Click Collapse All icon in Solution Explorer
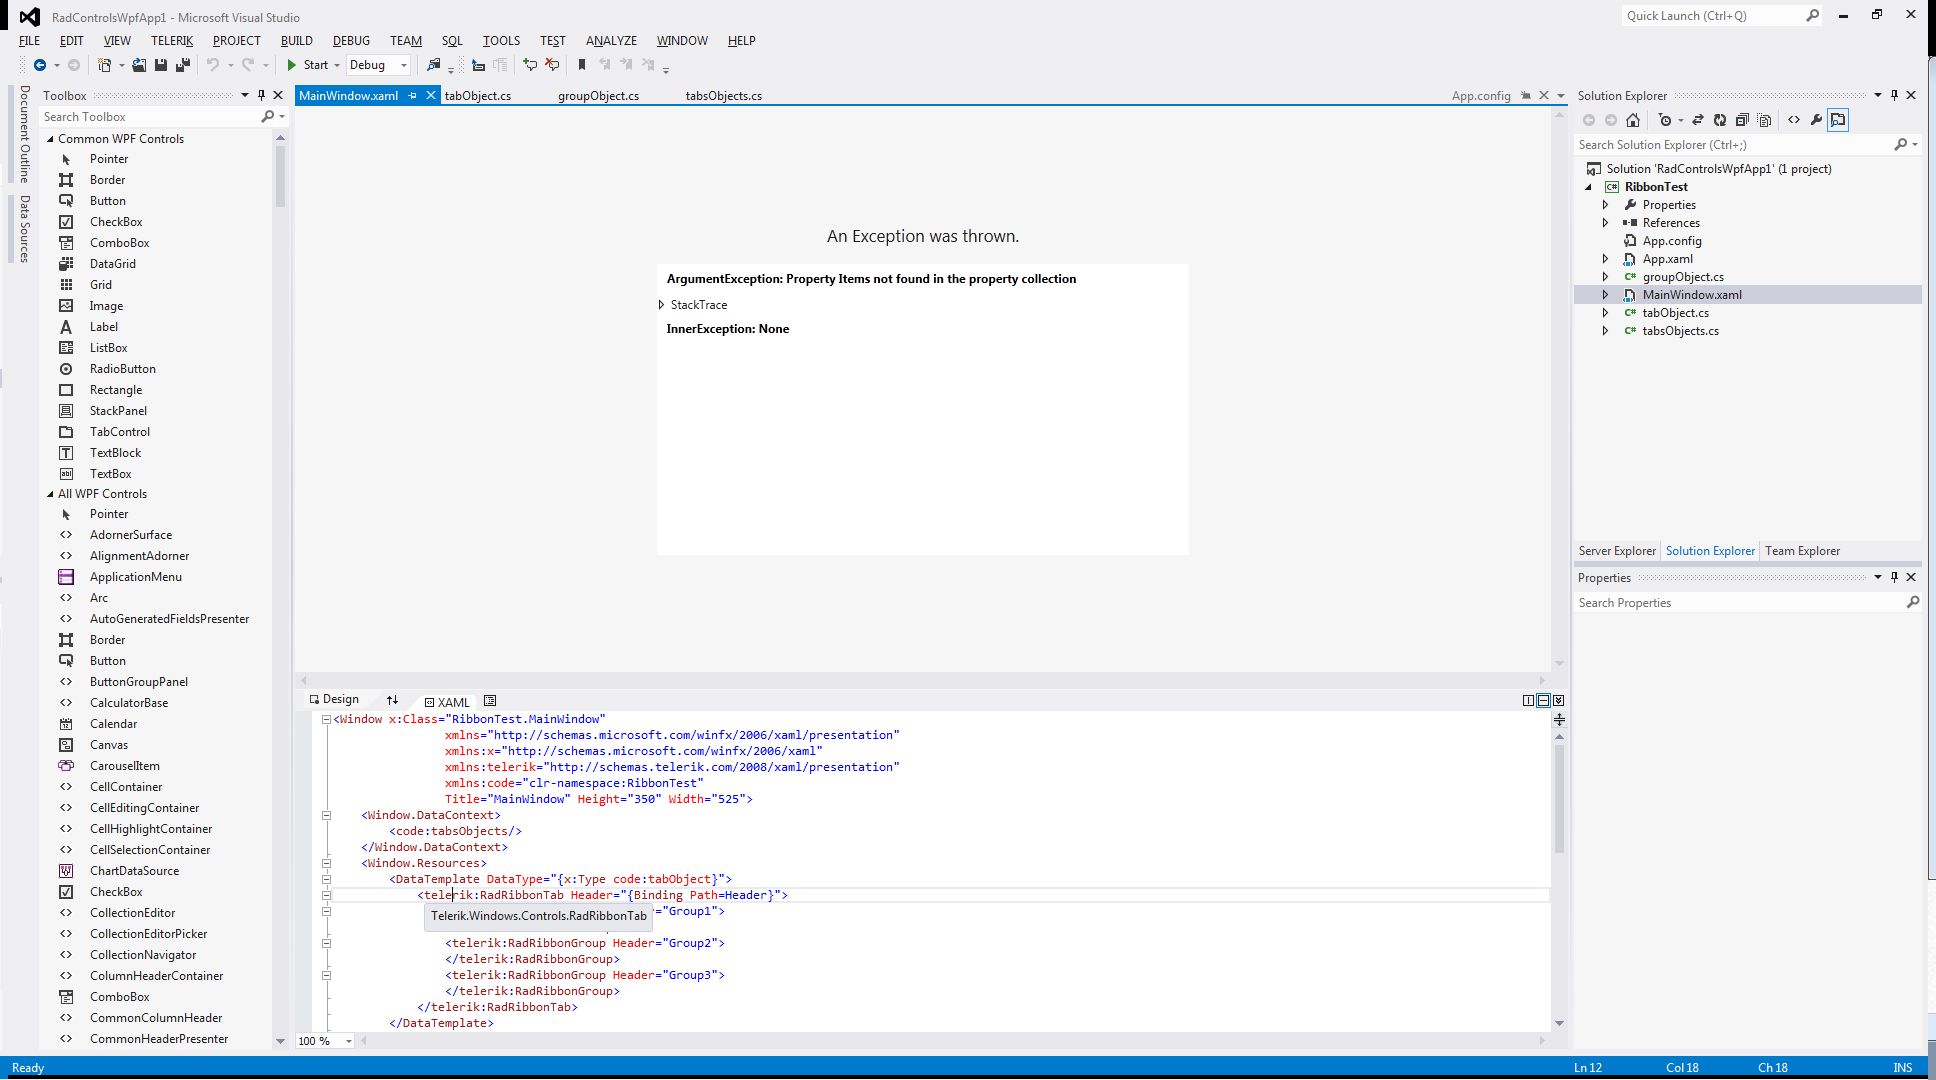The image size is (1936, 1080). 1742,120
